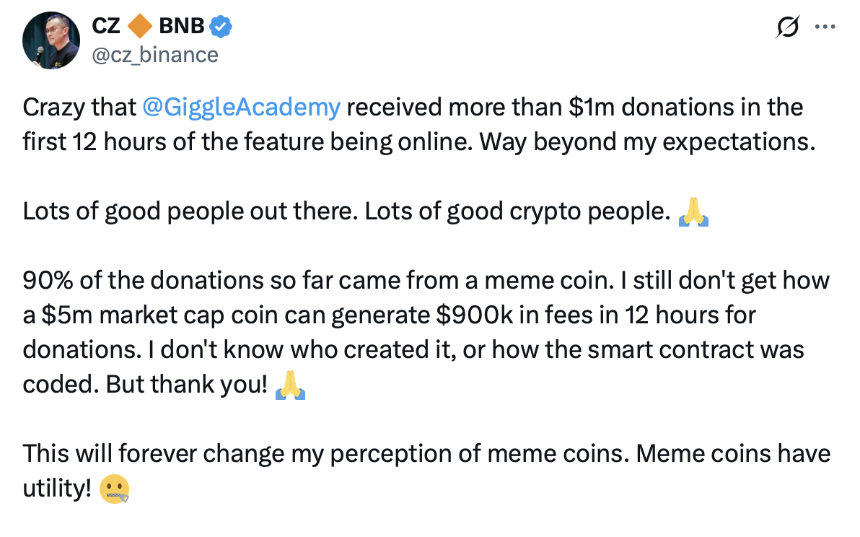Click the "CZ" display name
Image resolution: width=860 pixels, height=537 pixels.
click(106, 27)
